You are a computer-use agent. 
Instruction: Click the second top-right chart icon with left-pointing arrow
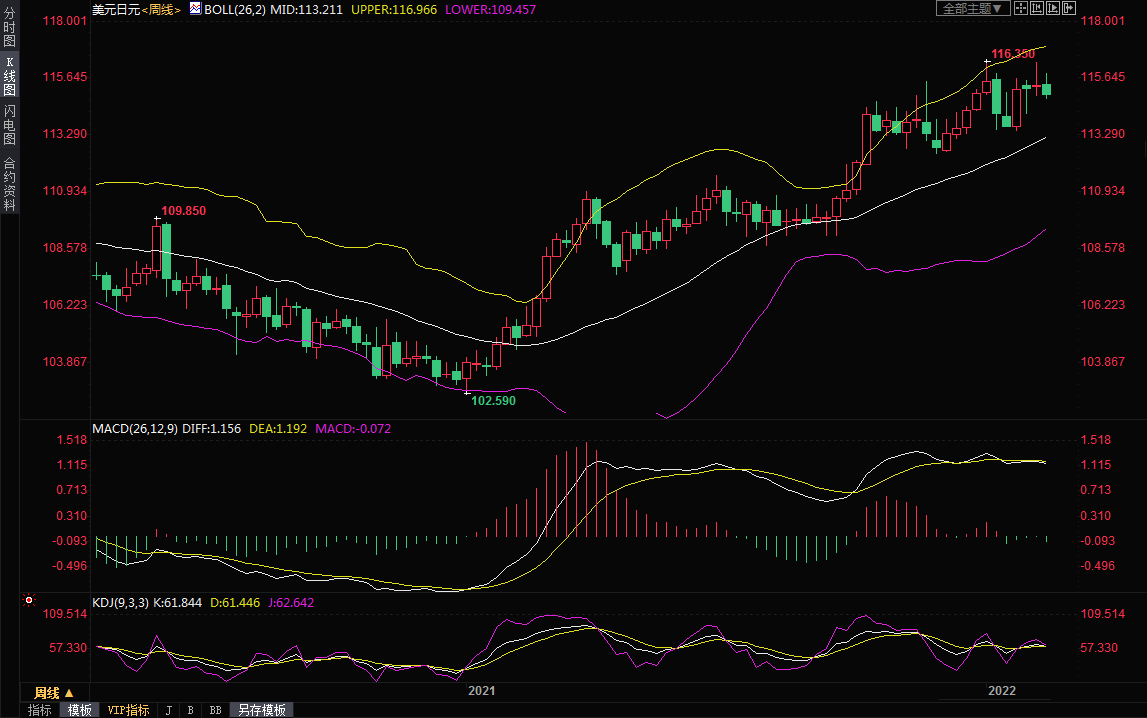click(1037, 8)
